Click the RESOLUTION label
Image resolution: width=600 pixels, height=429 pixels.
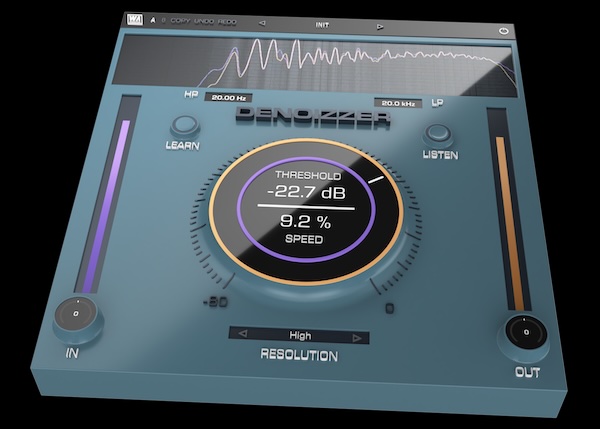[299, 355]
